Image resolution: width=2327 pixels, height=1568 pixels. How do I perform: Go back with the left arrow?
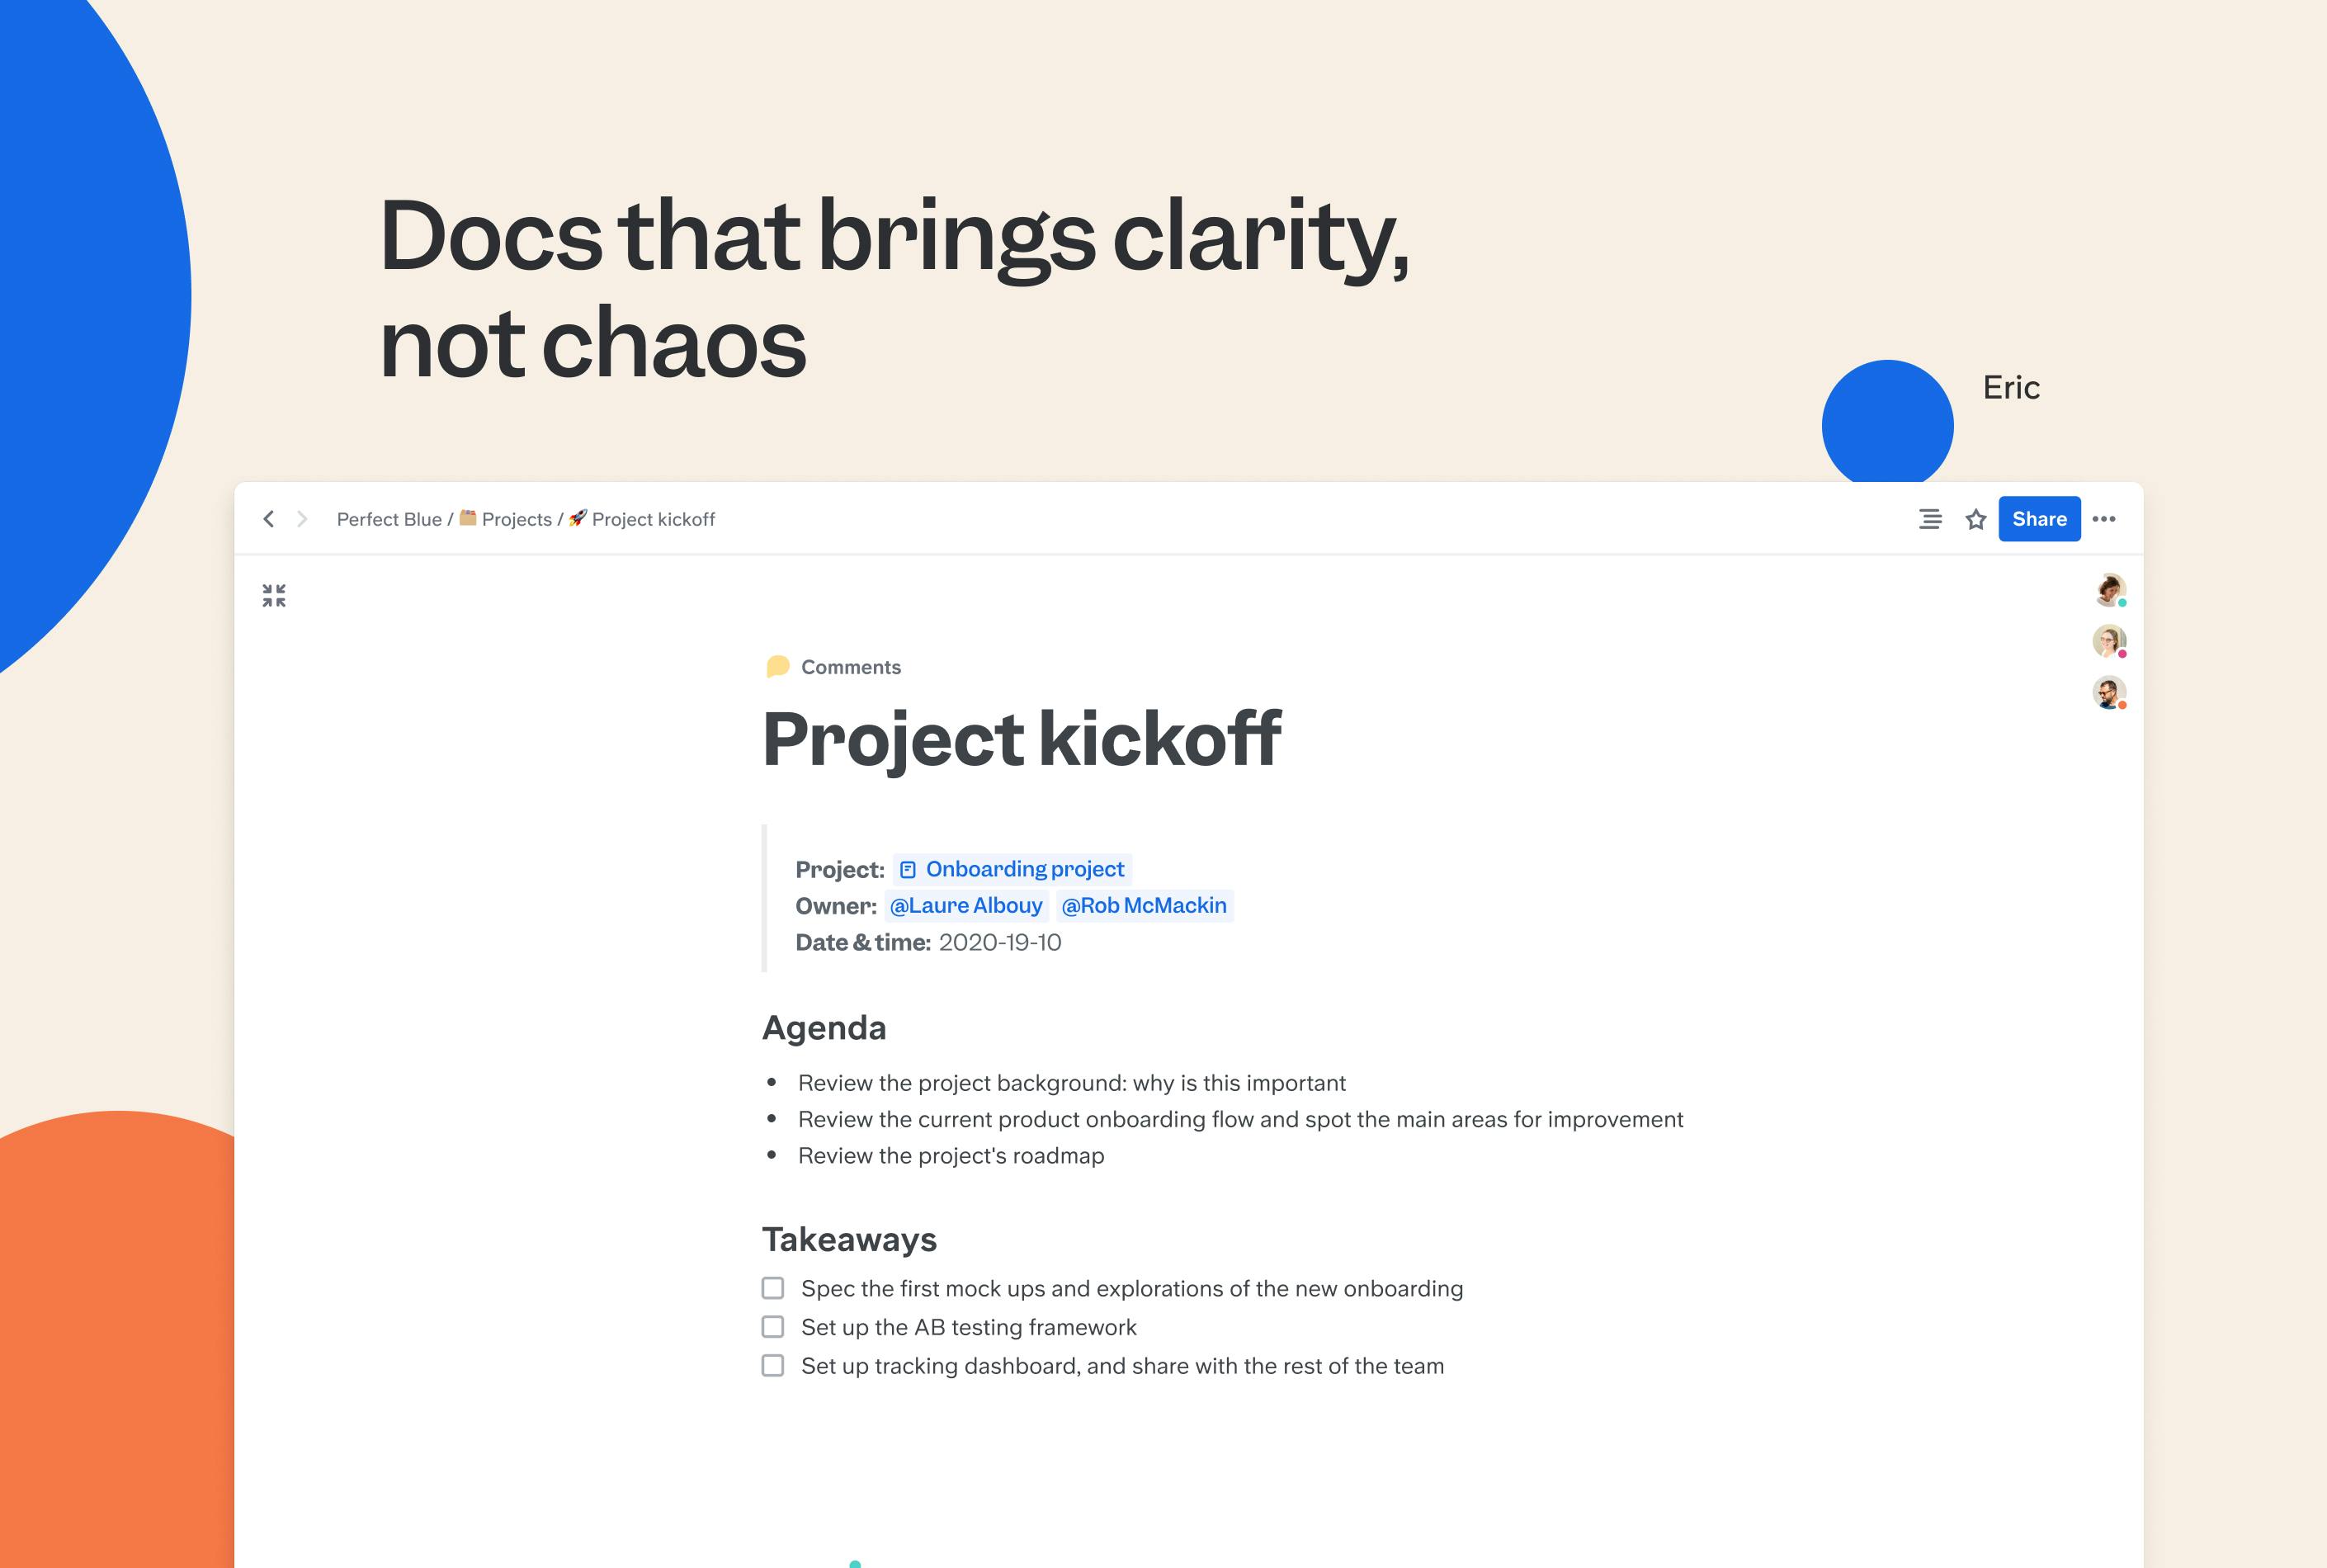(x=268, y=518)
